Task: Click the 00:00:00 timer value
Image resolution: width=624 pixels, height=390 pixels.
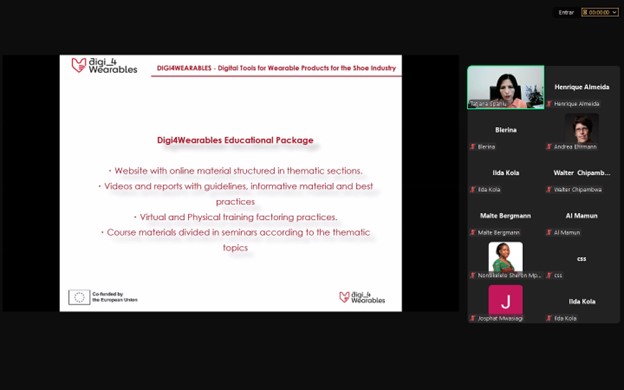Action: pyautogui.click(x=599, y=12)
